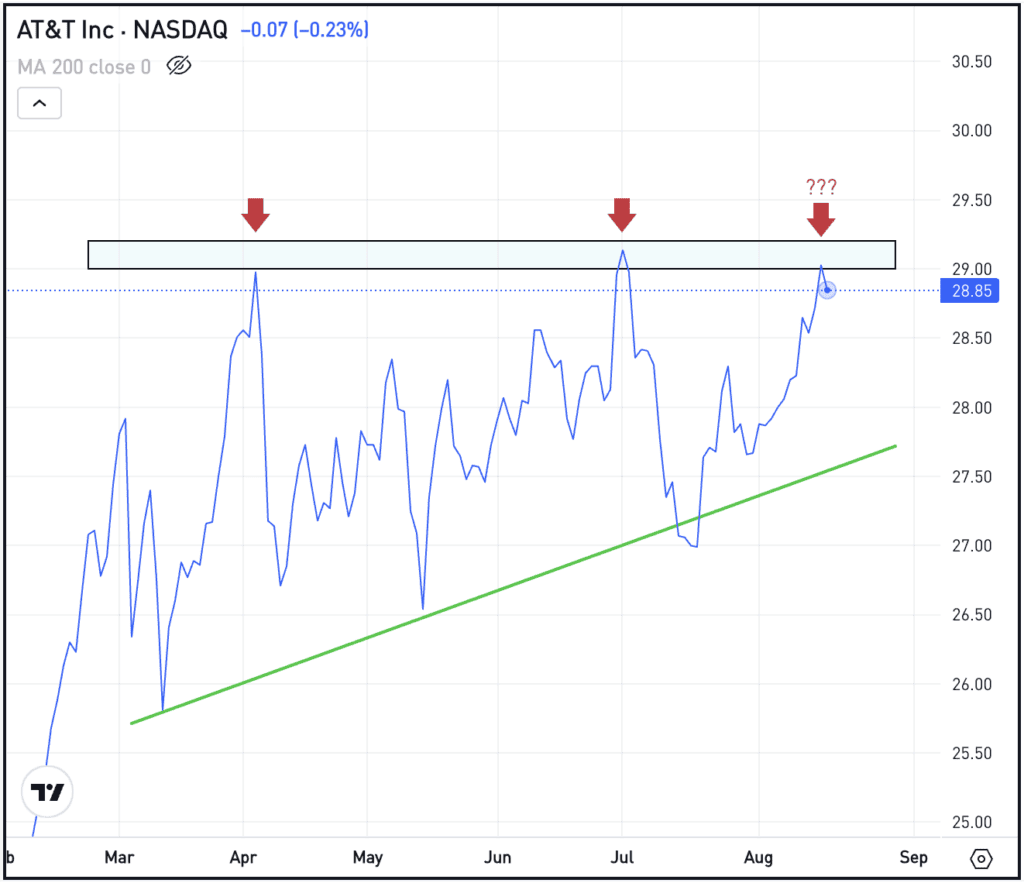Click the Sep label on time axis

coord(913,858)
